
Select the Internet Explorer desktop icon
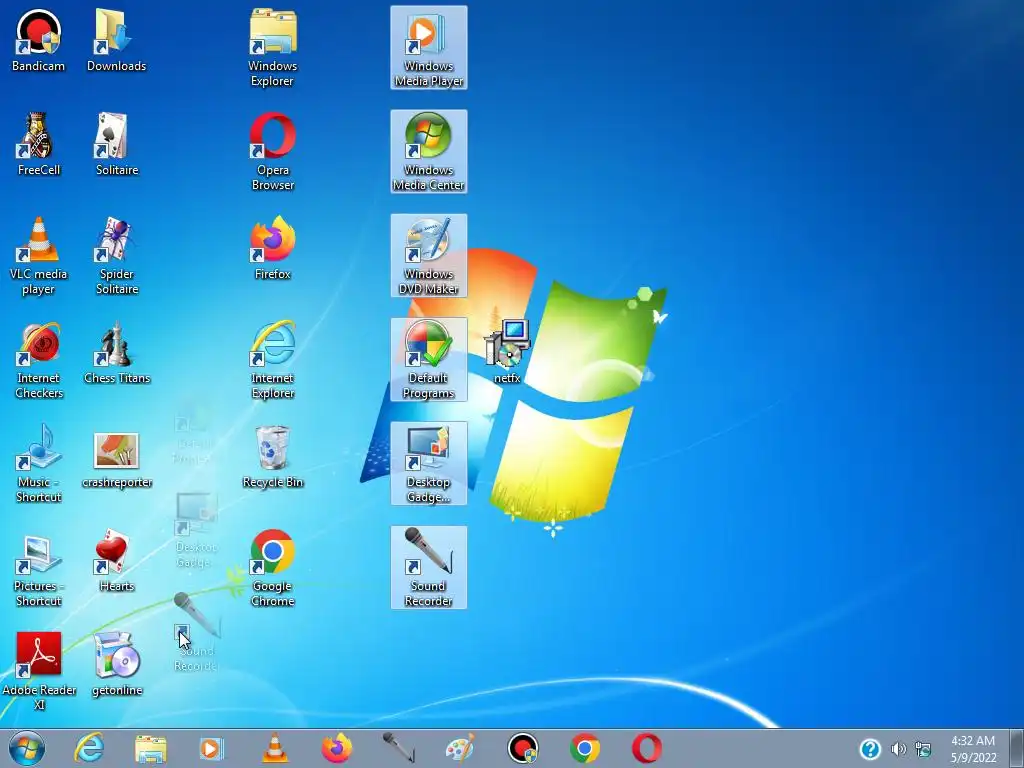(272, 359)
